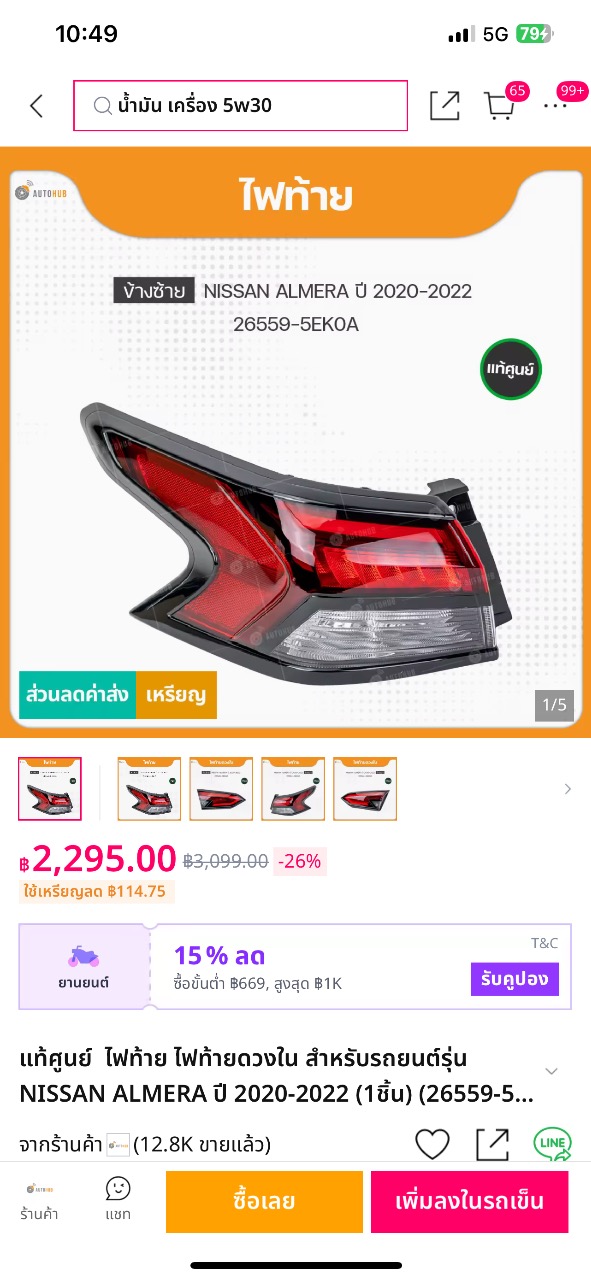
Task: Open the T&C link on coupon
Action: pos(544,943)
